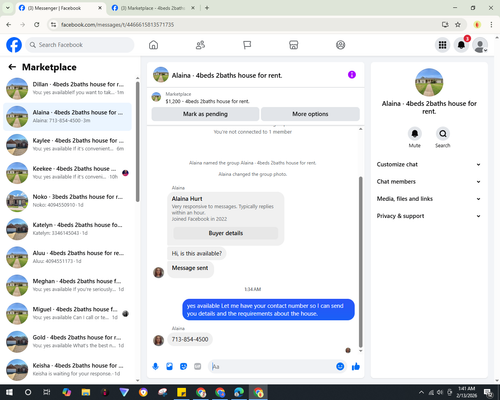500x400 pixels.
Task: Open File Explorer from taskbar
Action: tap(86, 392)
